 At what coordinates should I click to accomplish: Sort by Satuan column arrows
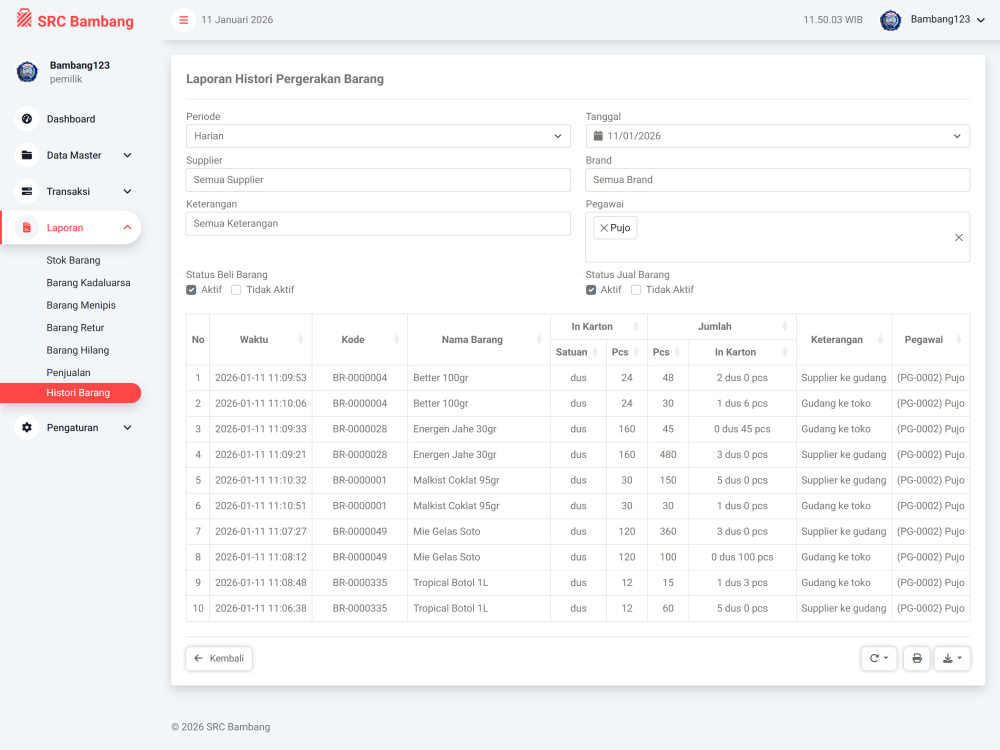coord(595,352)
